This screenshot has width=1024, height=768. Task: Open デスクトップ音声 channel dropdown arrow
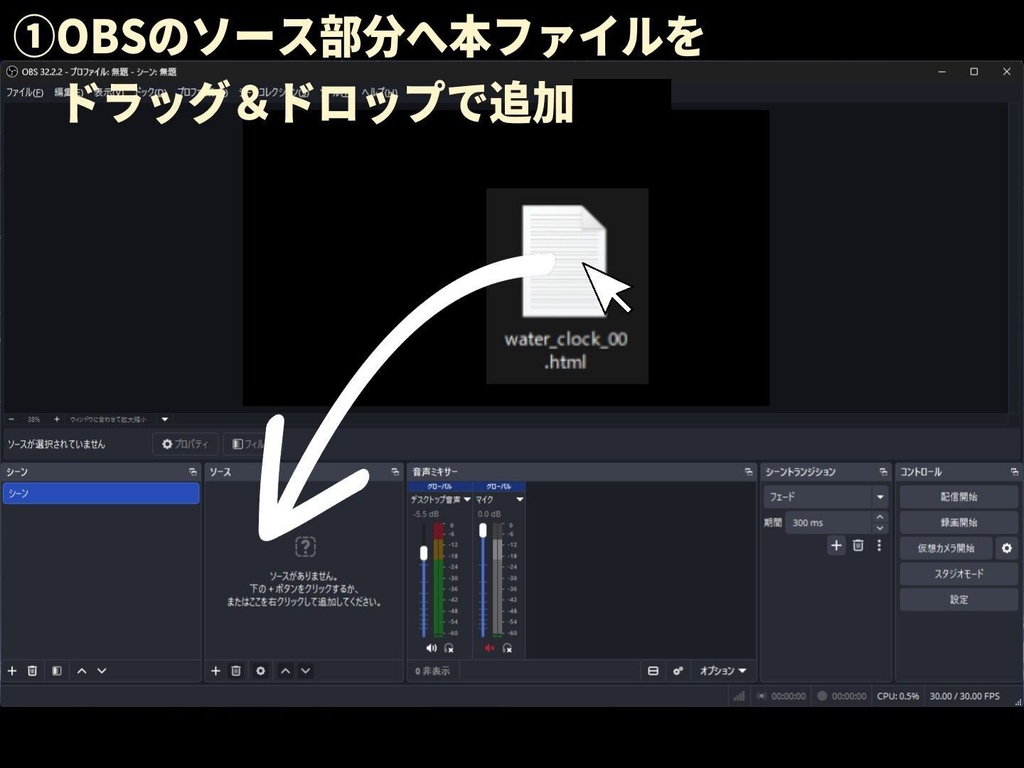[467, 500]
